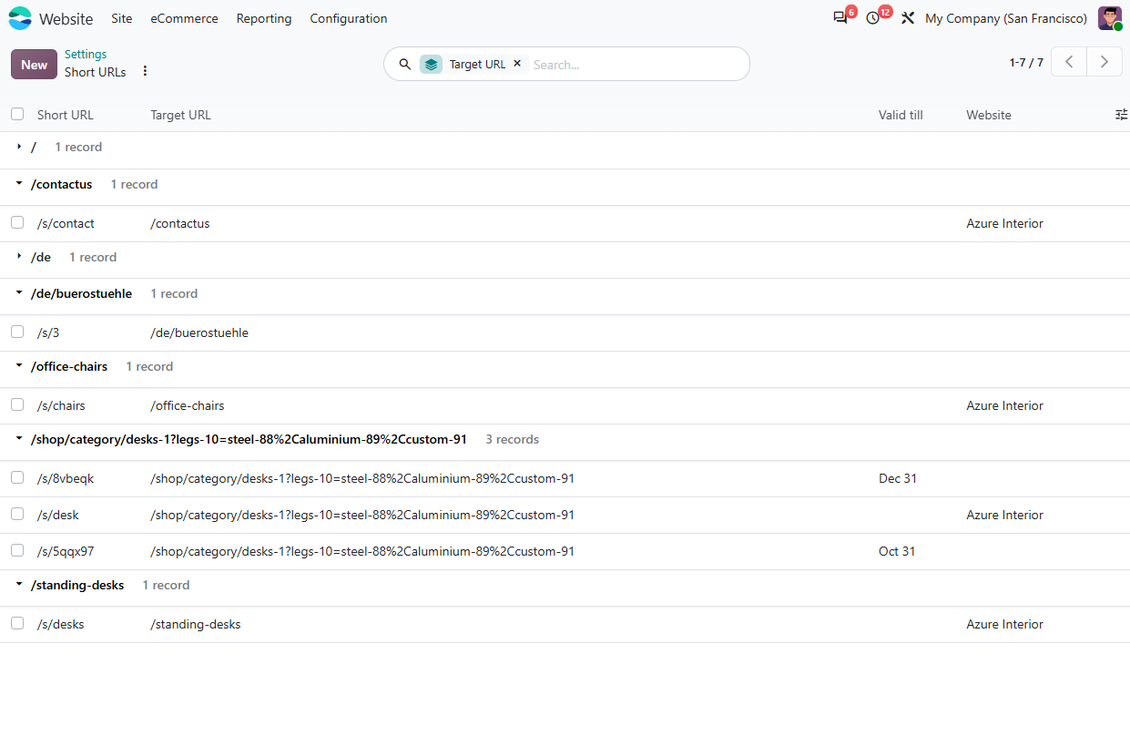Image resolution: width=1130 pixels, height=736 pixels.
Task: Click Azure Interior in the /s/desks row
Action: point(1005,624)
